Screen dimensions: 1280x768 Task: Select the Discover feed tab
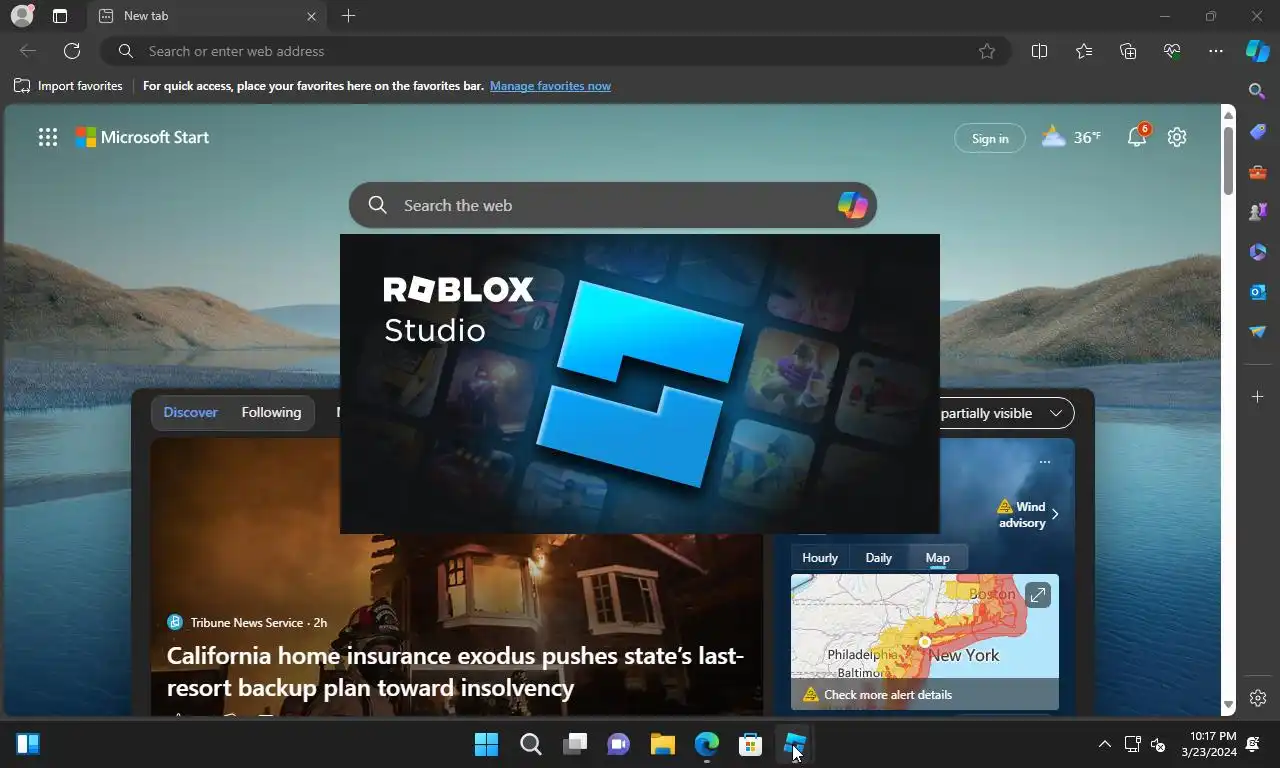(x=190, y=413)
